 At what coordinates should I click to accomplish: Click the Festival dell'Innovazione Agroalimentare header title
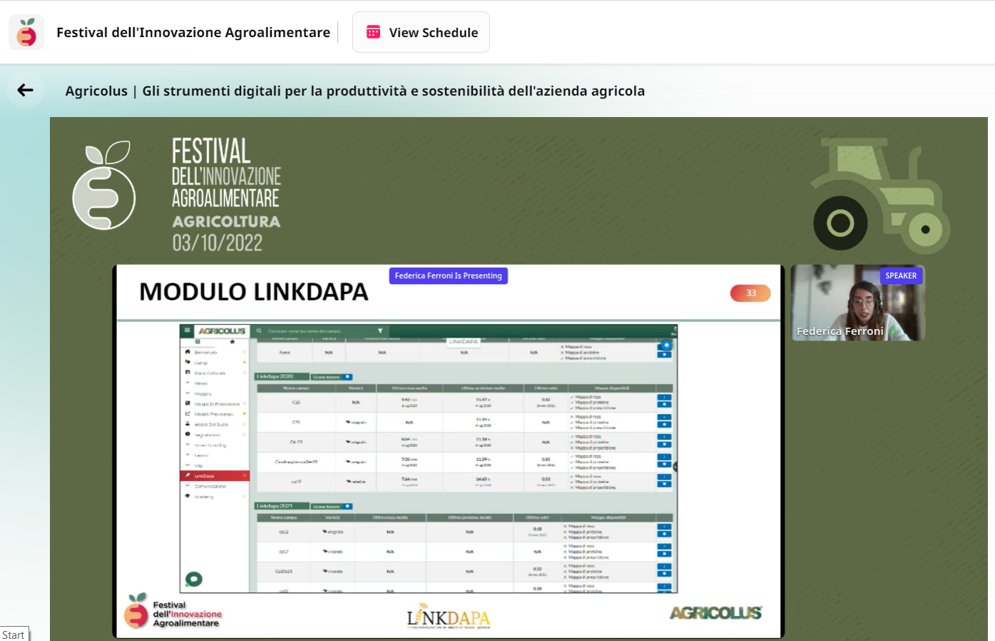(x=193, y=32)
